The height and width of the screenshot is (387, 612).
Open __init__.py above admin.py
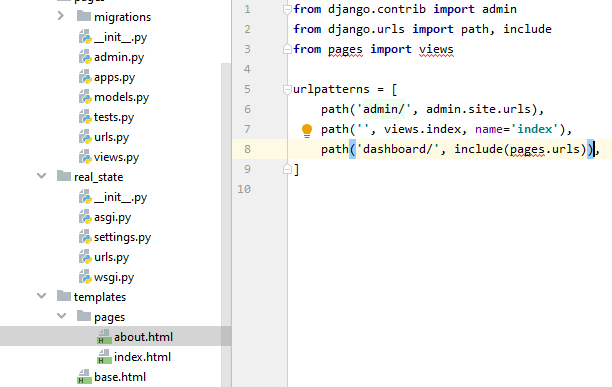tap(120, 37)
